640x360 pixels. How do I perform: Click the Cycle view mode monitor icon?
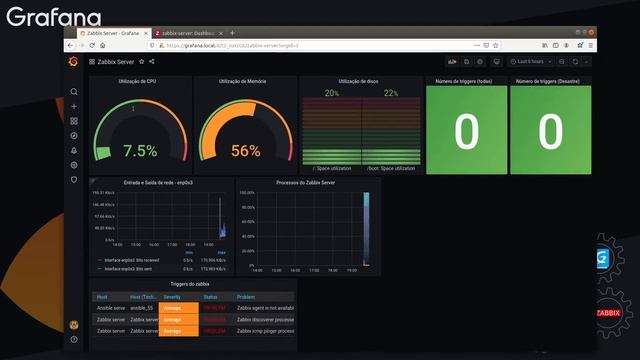tap(496, 62)
